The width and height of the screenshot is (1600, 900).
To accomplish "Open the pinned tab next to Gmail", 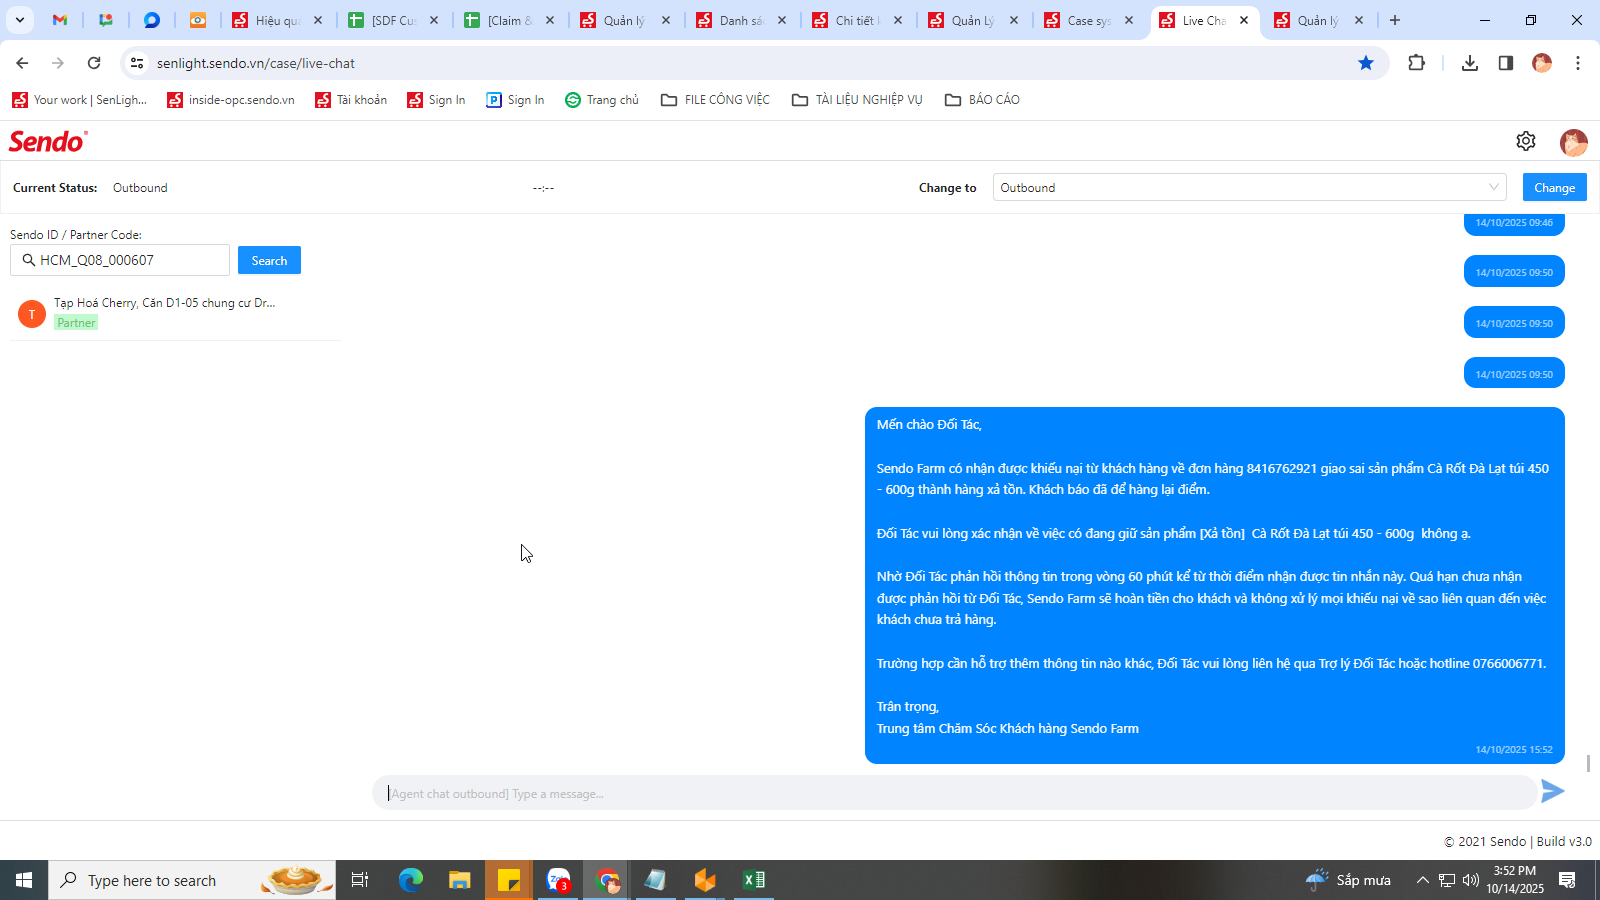I will (106, 20).
